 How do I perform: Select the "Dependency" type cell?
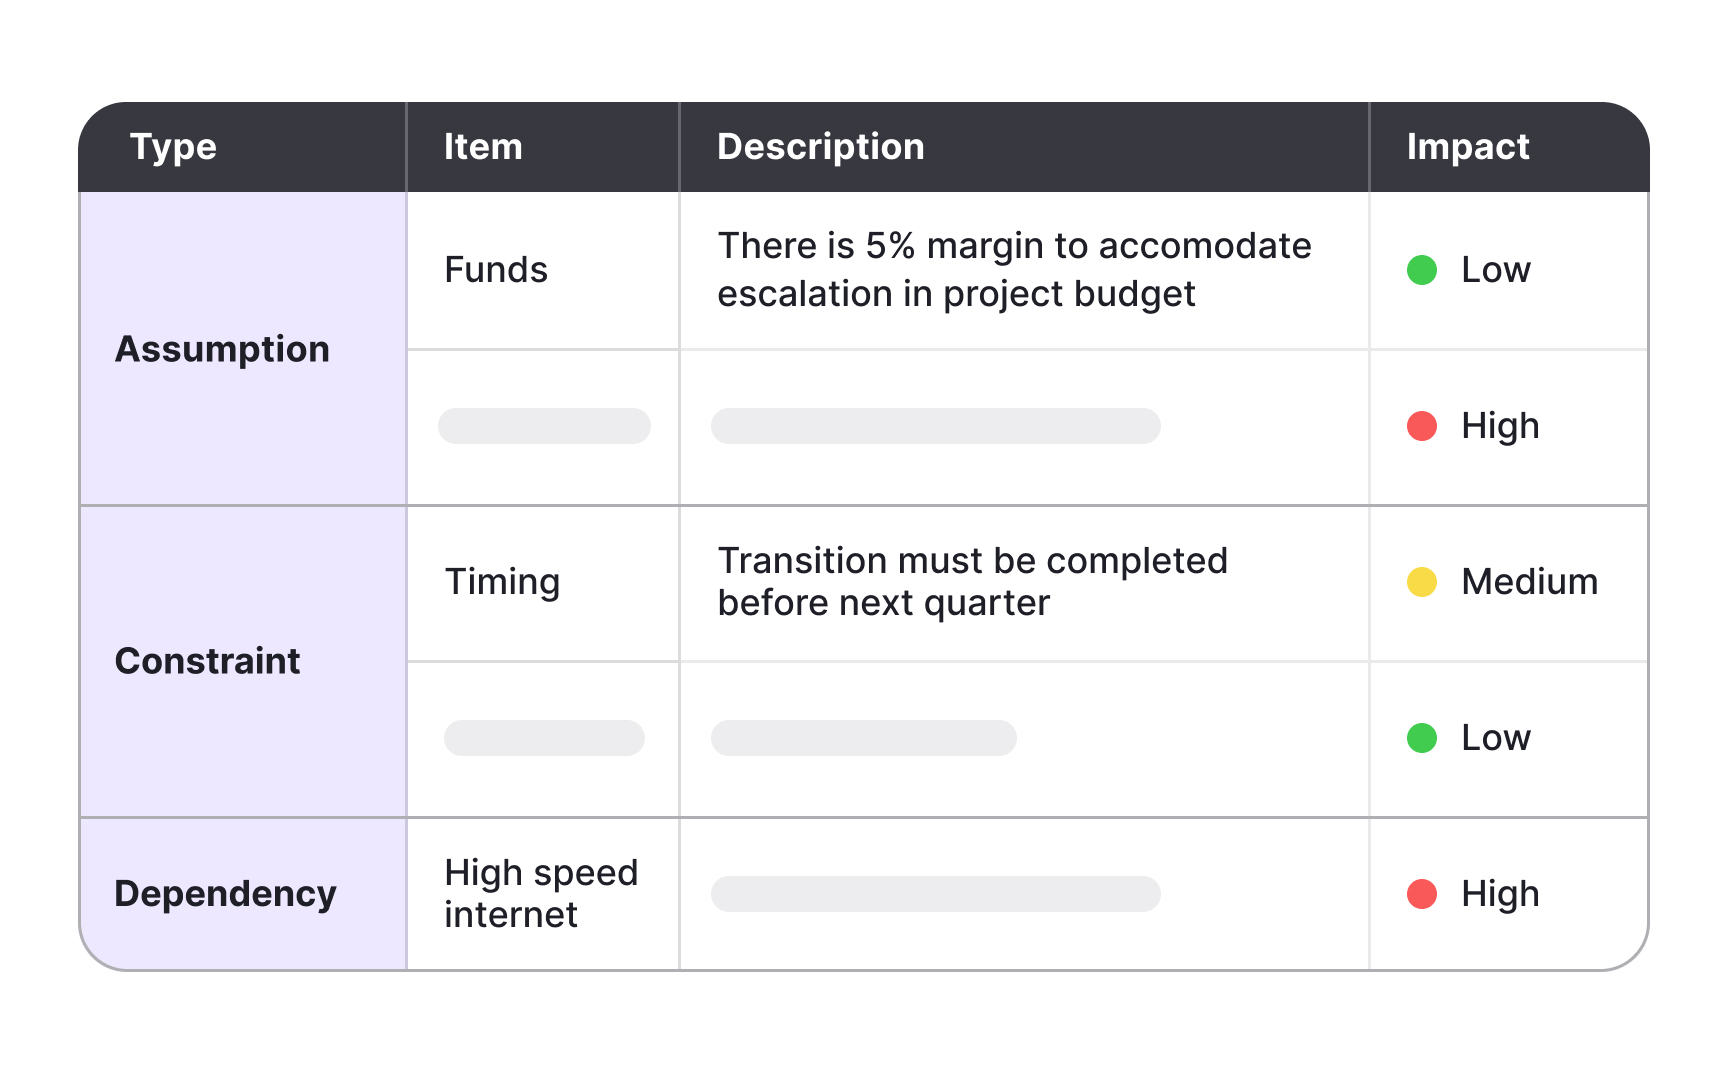tap(225, 893)
